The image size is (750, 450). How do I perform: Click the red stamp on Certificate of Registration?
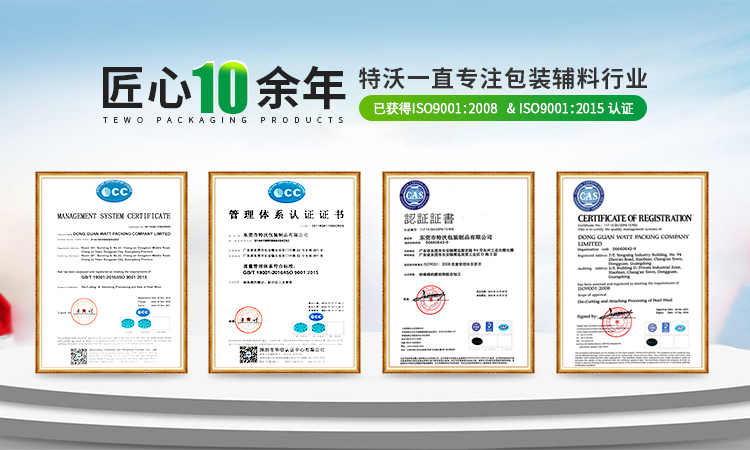click(x=617, y=322)
